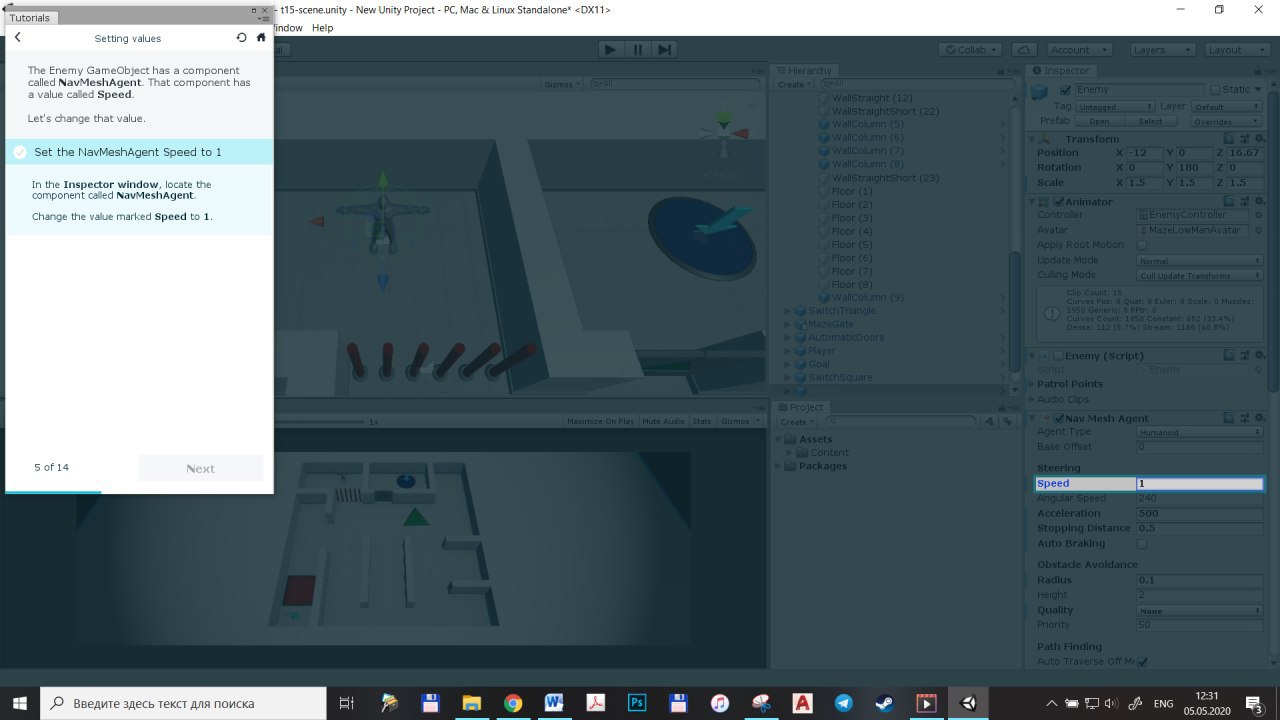This screenshot has height=720, width=1280.
Task: Open Enemy (Script) settings gear icon
Action: pos(1258,355)
